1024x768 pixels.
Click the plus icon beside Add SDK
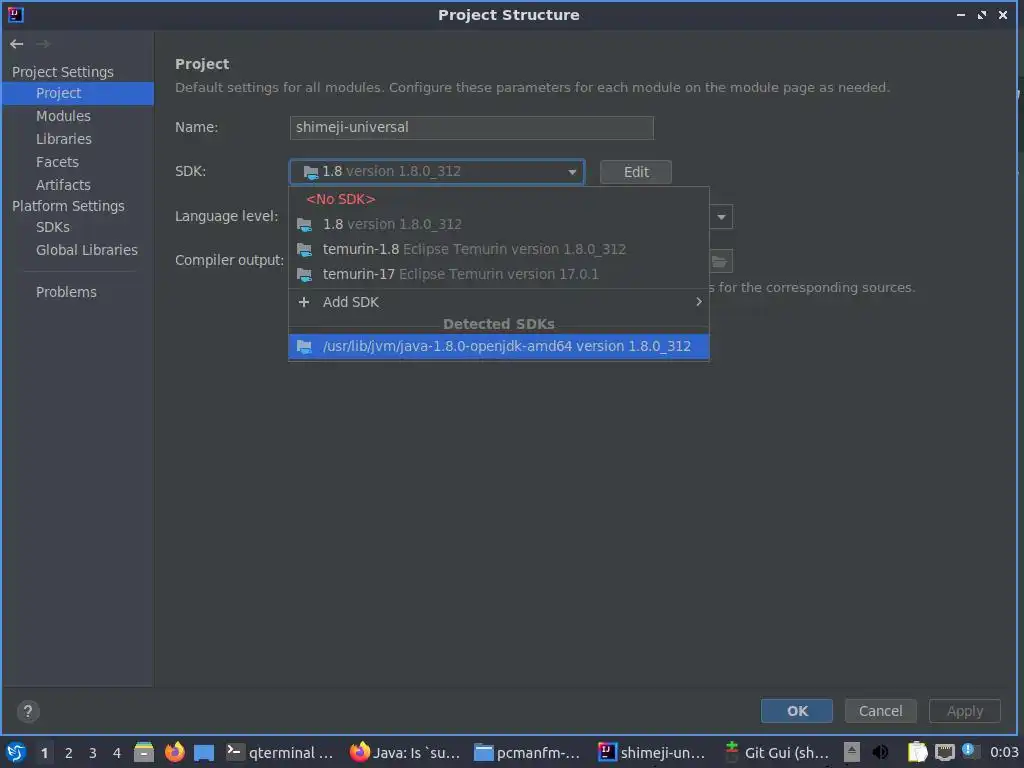(x=304, y=302)
